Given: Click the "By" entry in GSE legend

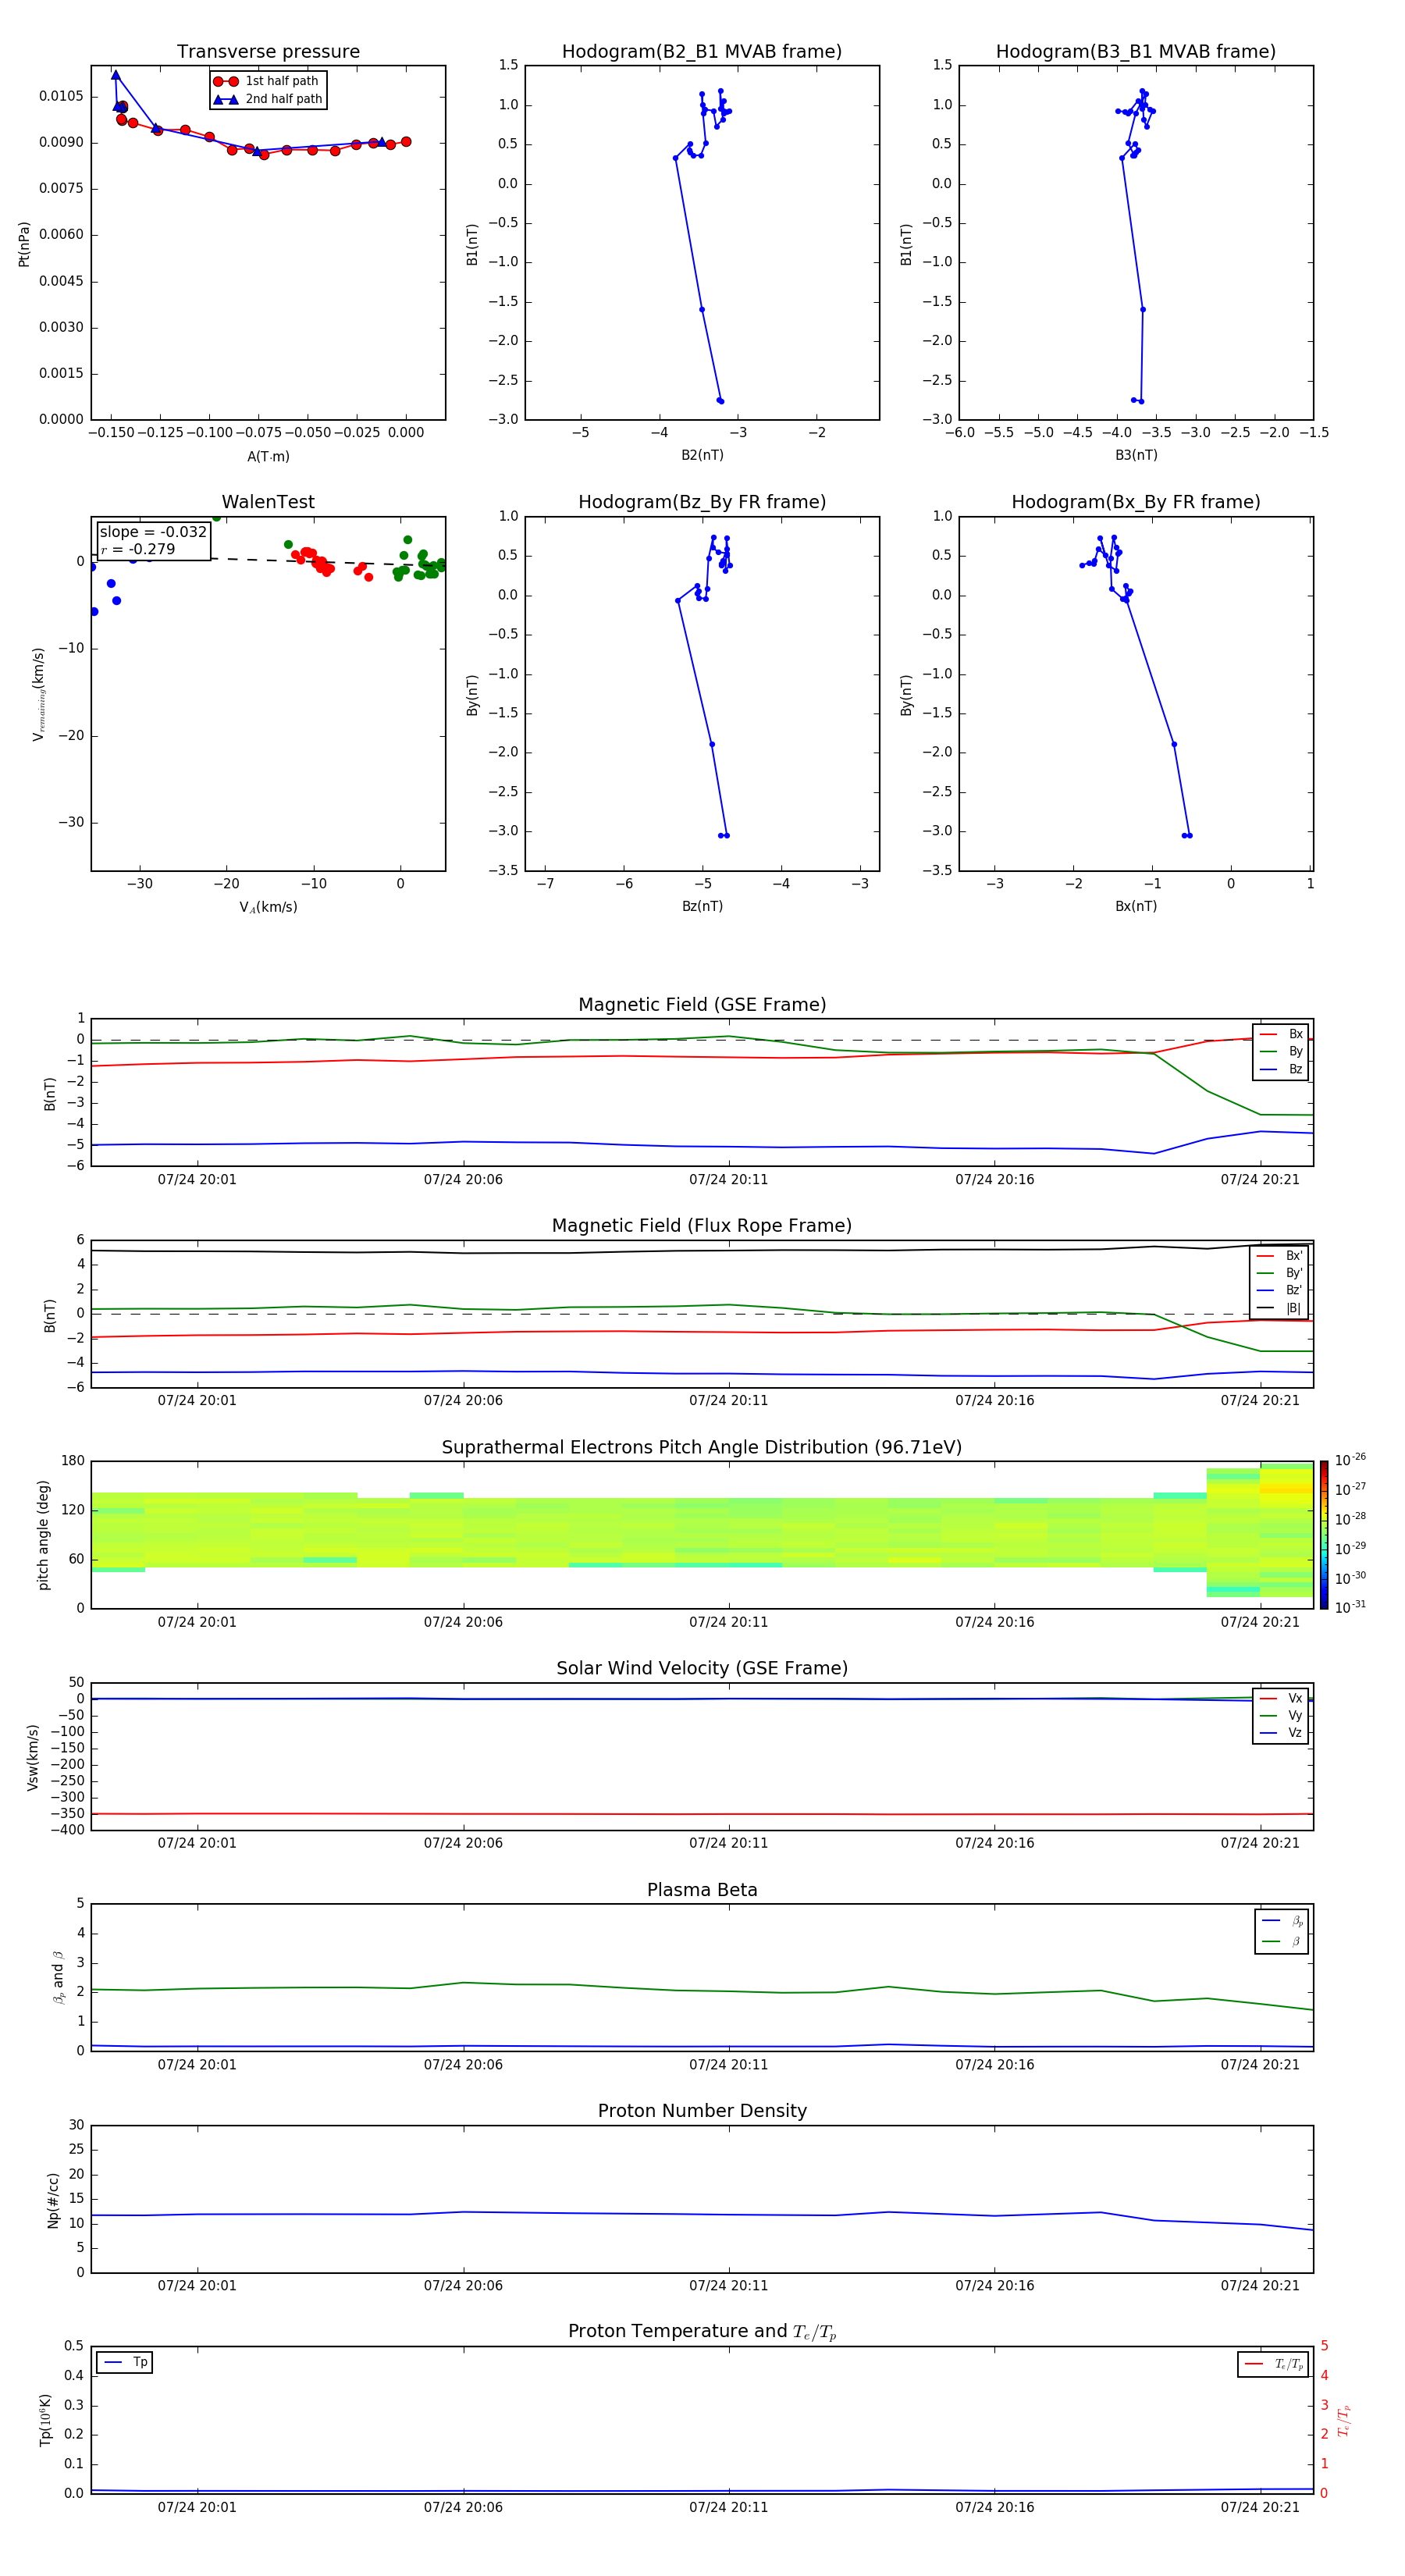Looking at the screenshot, I should [1281, 1051].
